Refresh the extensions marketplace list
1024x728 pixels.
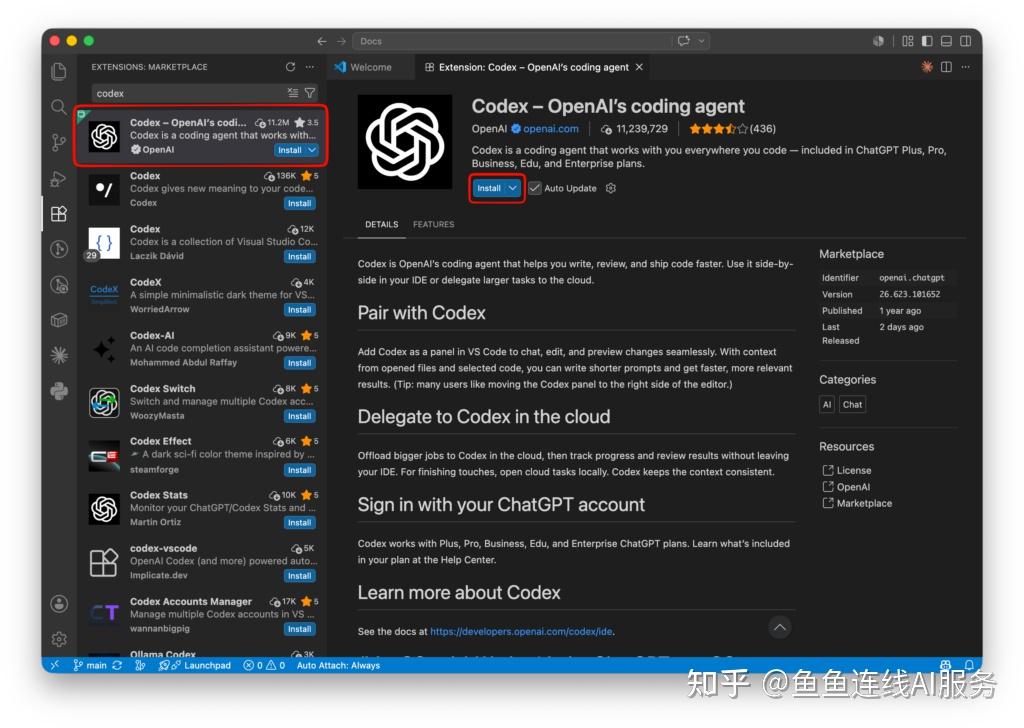(291, 67)
